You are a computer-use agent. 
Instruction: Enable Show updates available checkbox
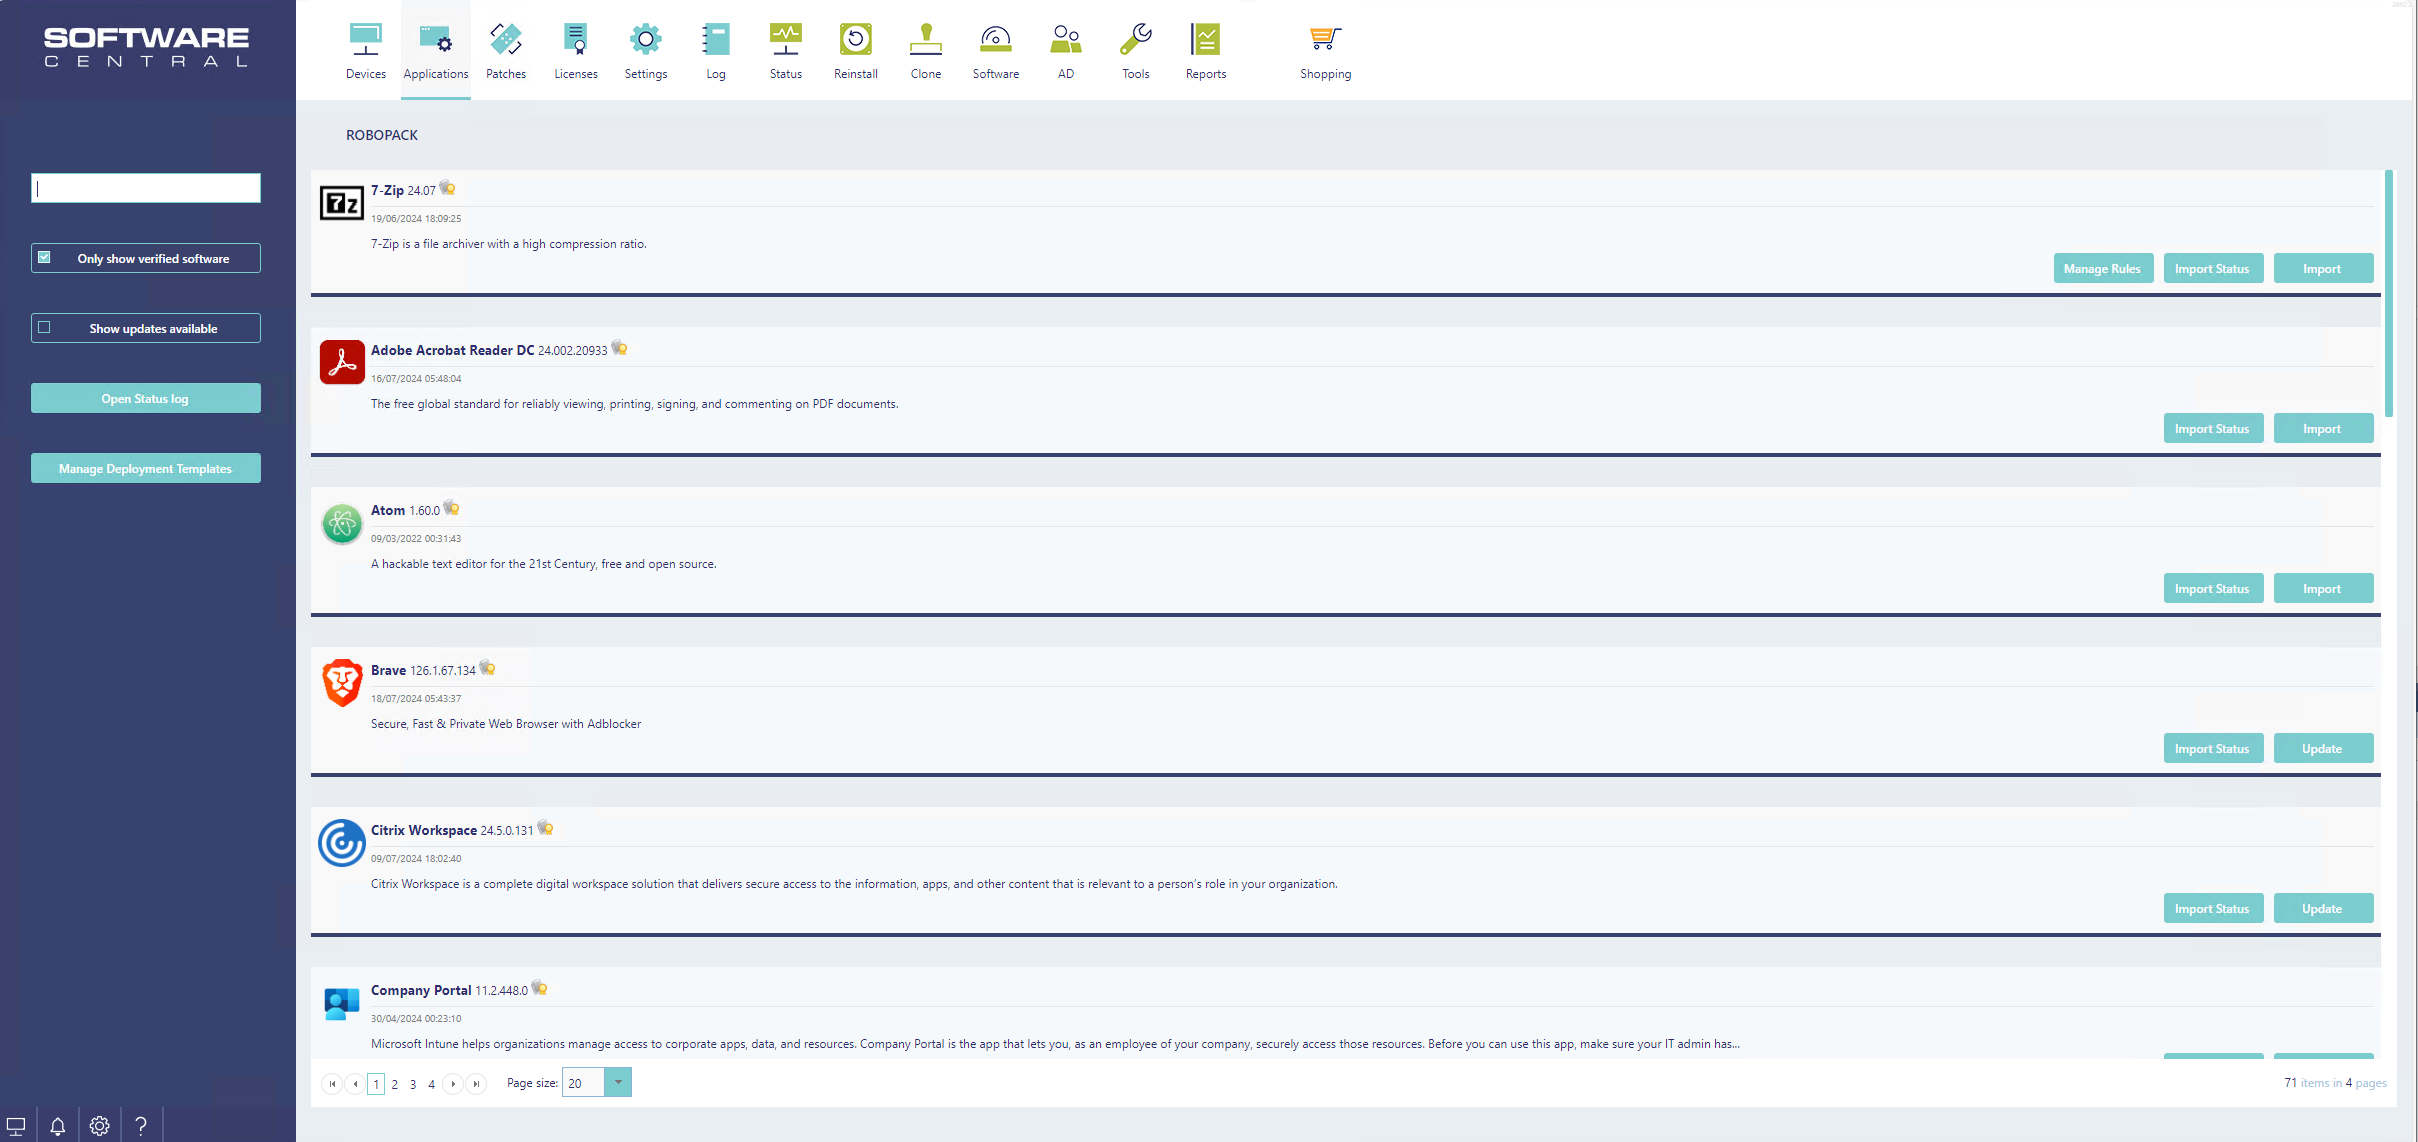click(x=44, y=327)
